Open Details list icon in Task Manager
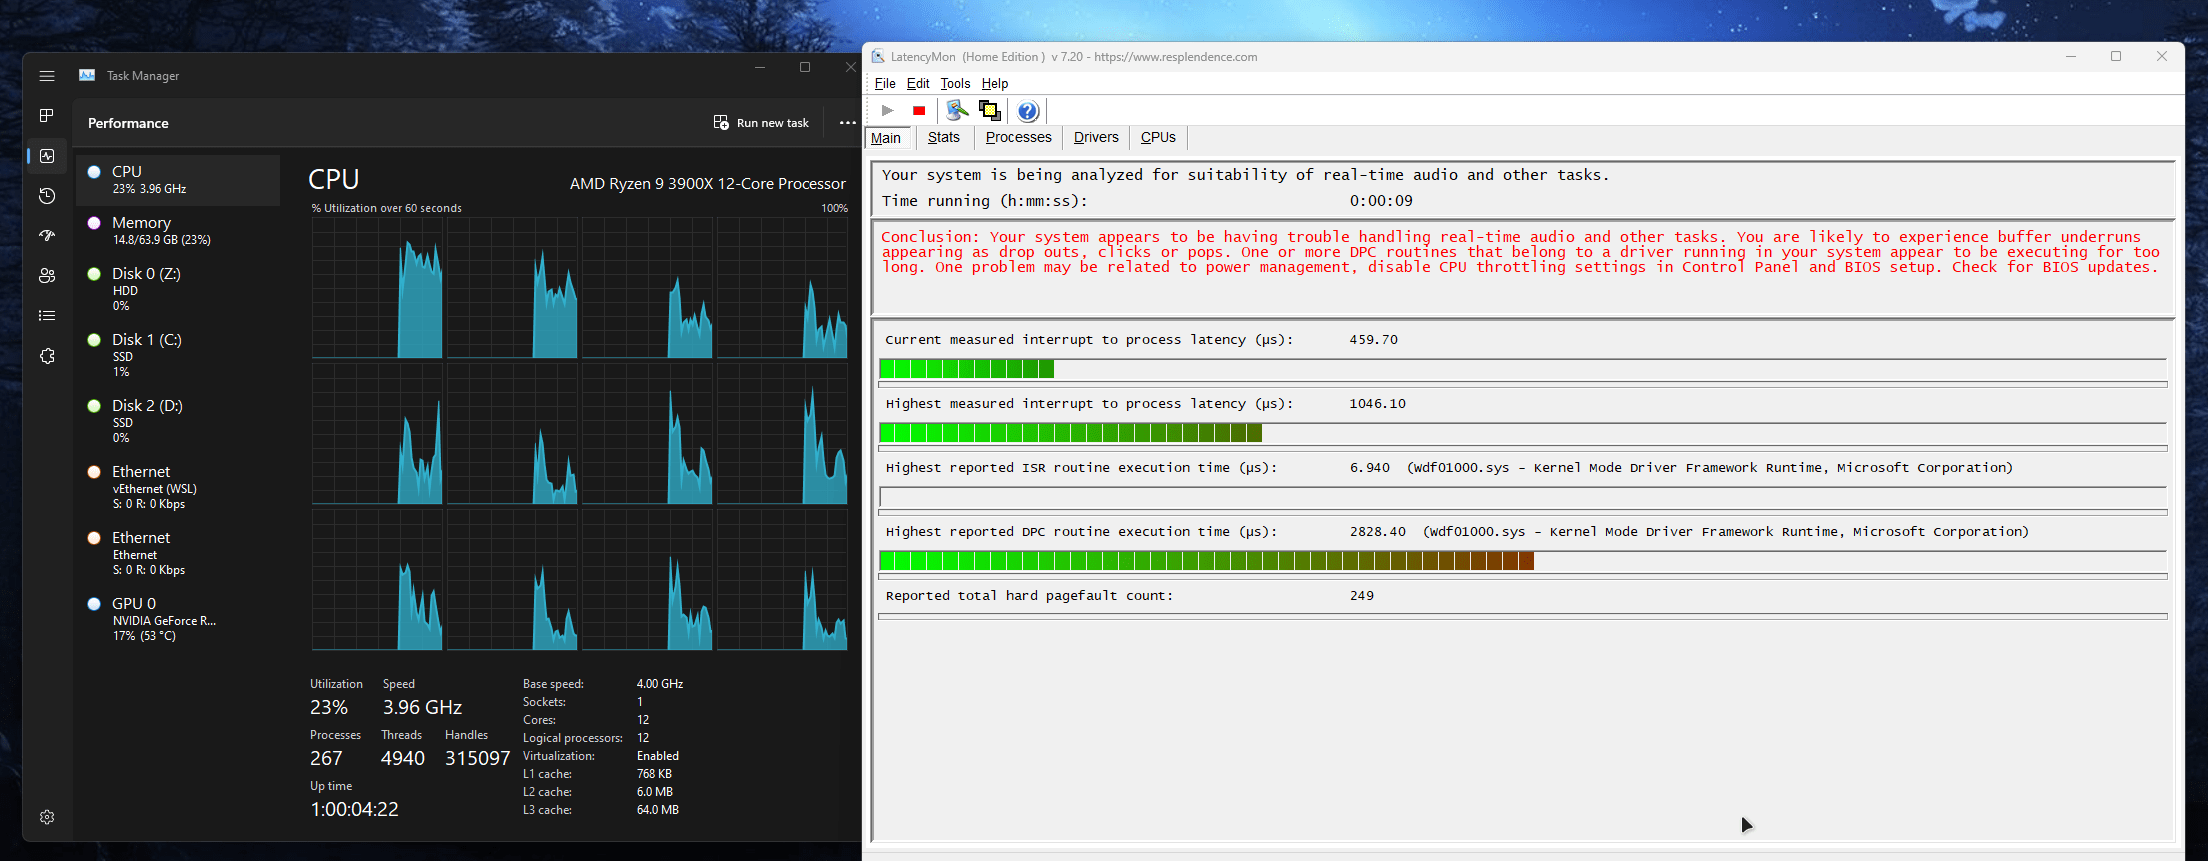The image size is (2208, 861). (47, 316)
